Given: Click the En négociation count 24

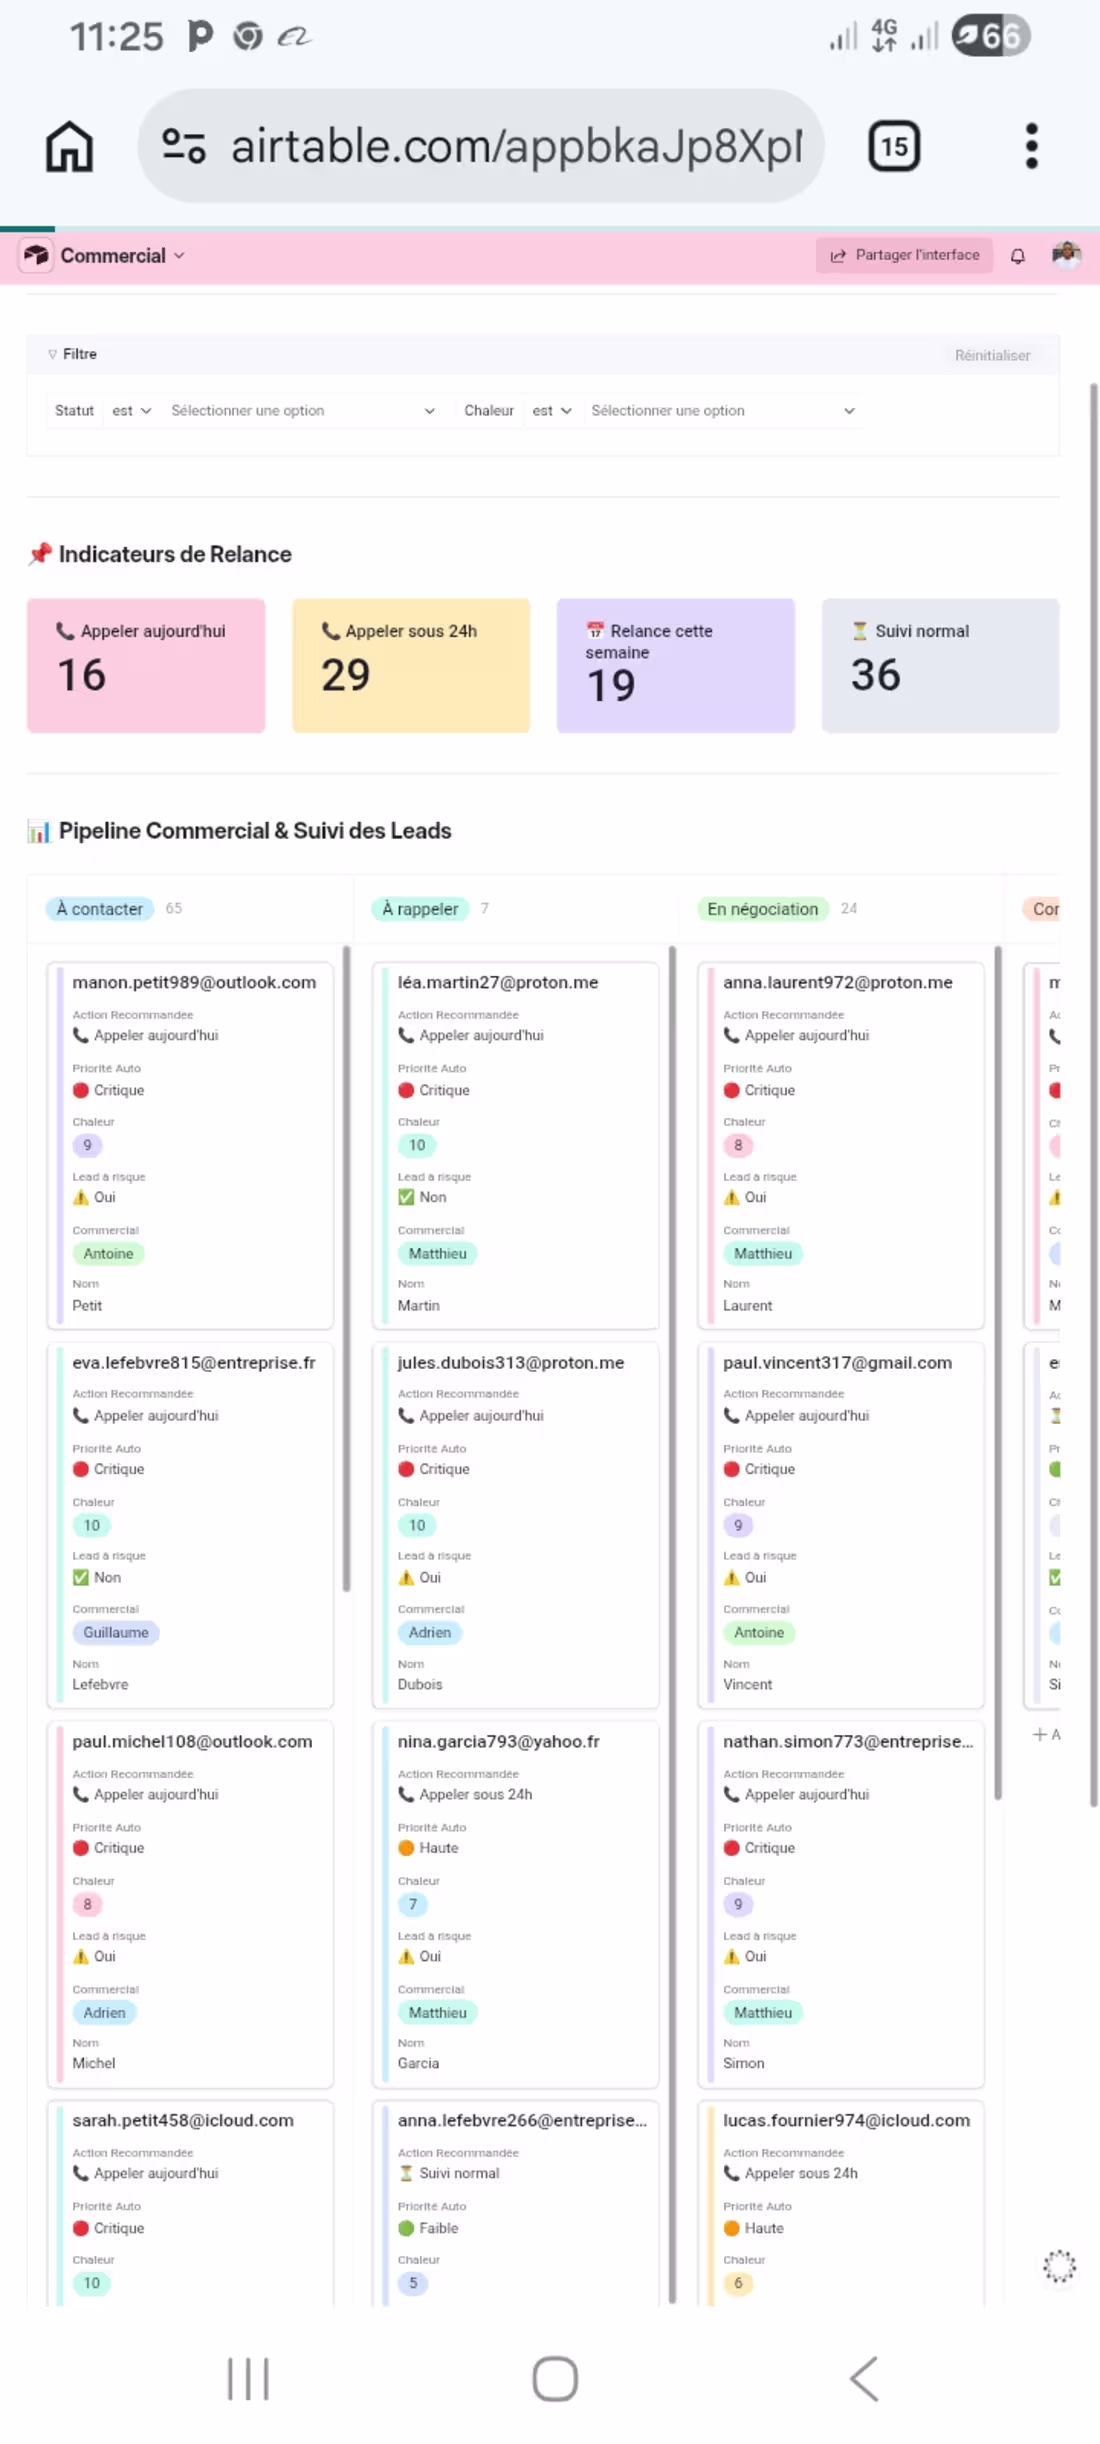Looking at the screenshot, I should (849, 908).
